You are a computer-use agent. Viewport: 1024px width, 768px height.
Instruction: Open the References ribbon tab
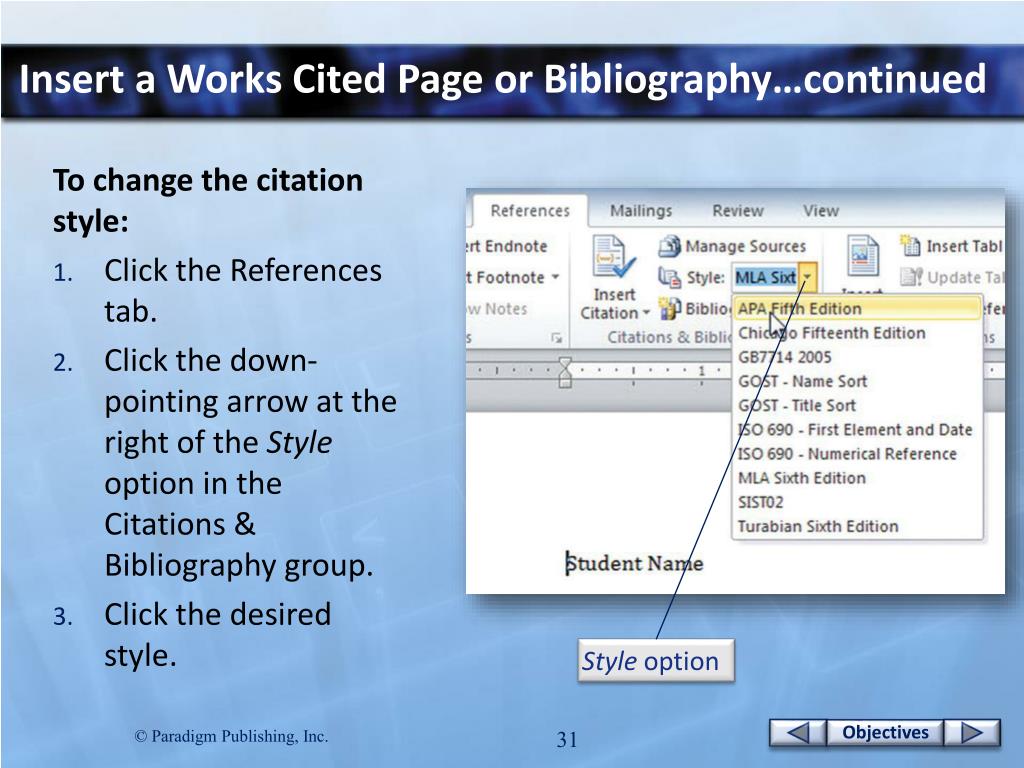[530, 211]
